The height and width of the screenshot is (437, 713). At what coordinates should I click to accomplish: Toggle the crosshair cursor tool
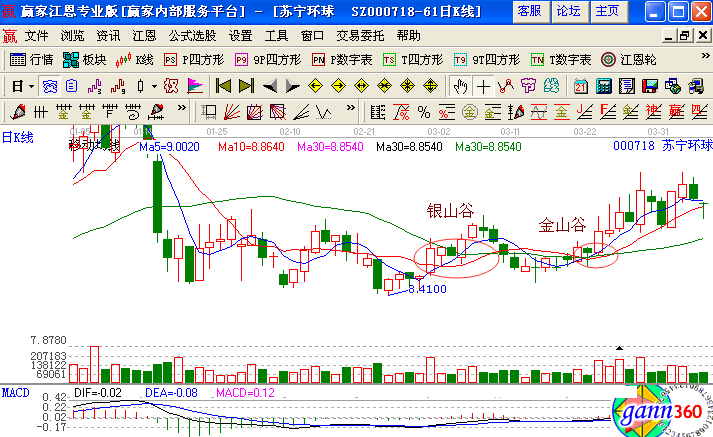[x=481, y=85]
